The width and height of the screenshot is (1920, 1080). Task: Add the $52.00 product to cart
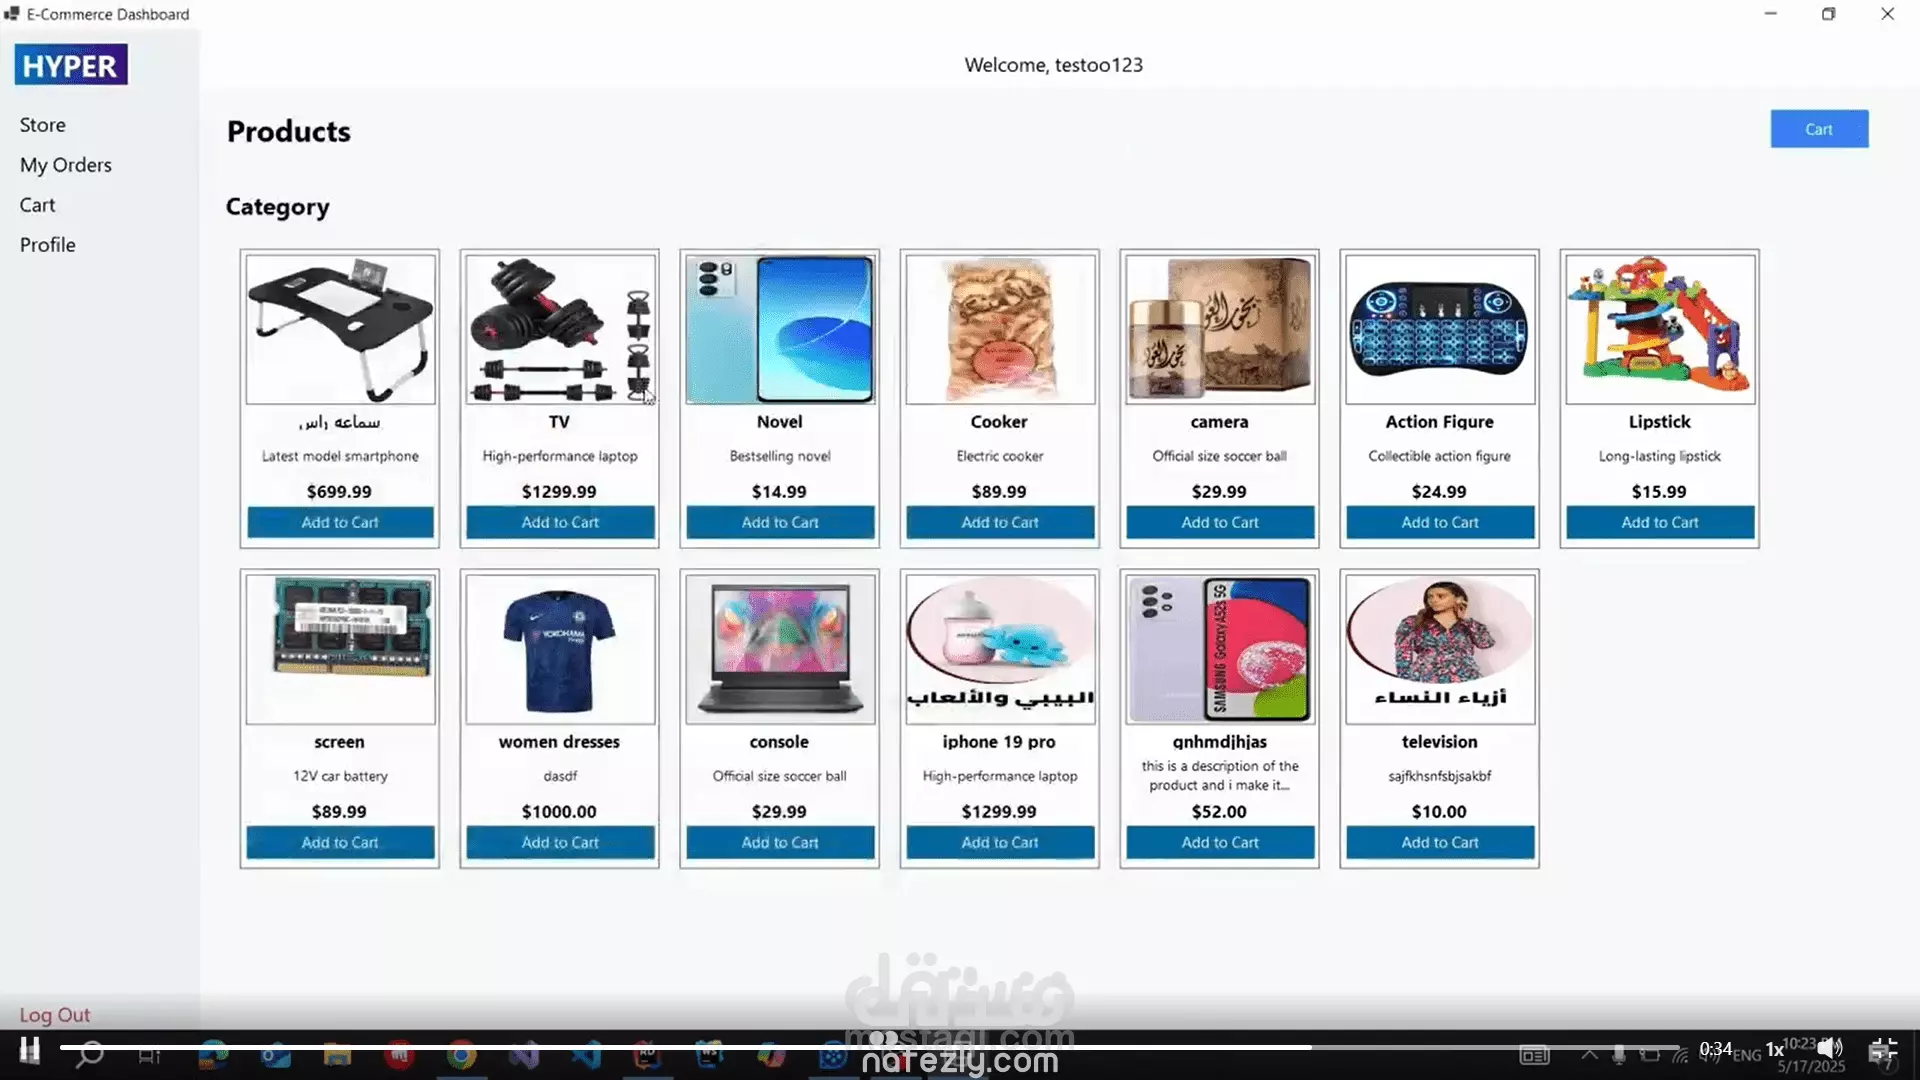[1220, 842]
